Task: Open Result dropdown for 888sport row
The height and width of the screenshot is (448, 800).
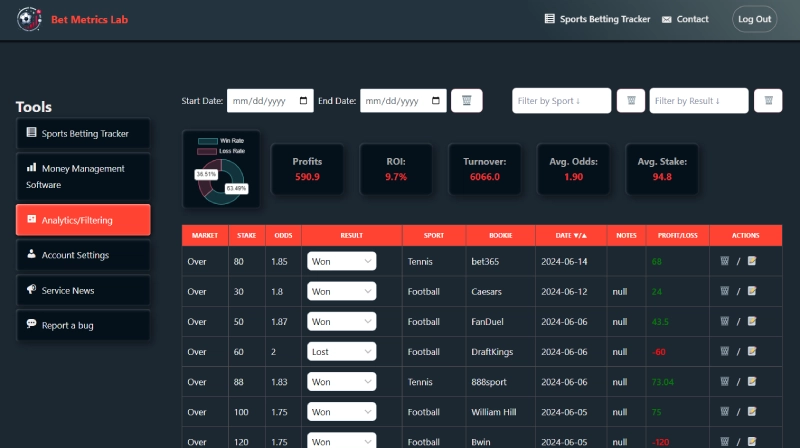Action: click(x=341, y=382)
